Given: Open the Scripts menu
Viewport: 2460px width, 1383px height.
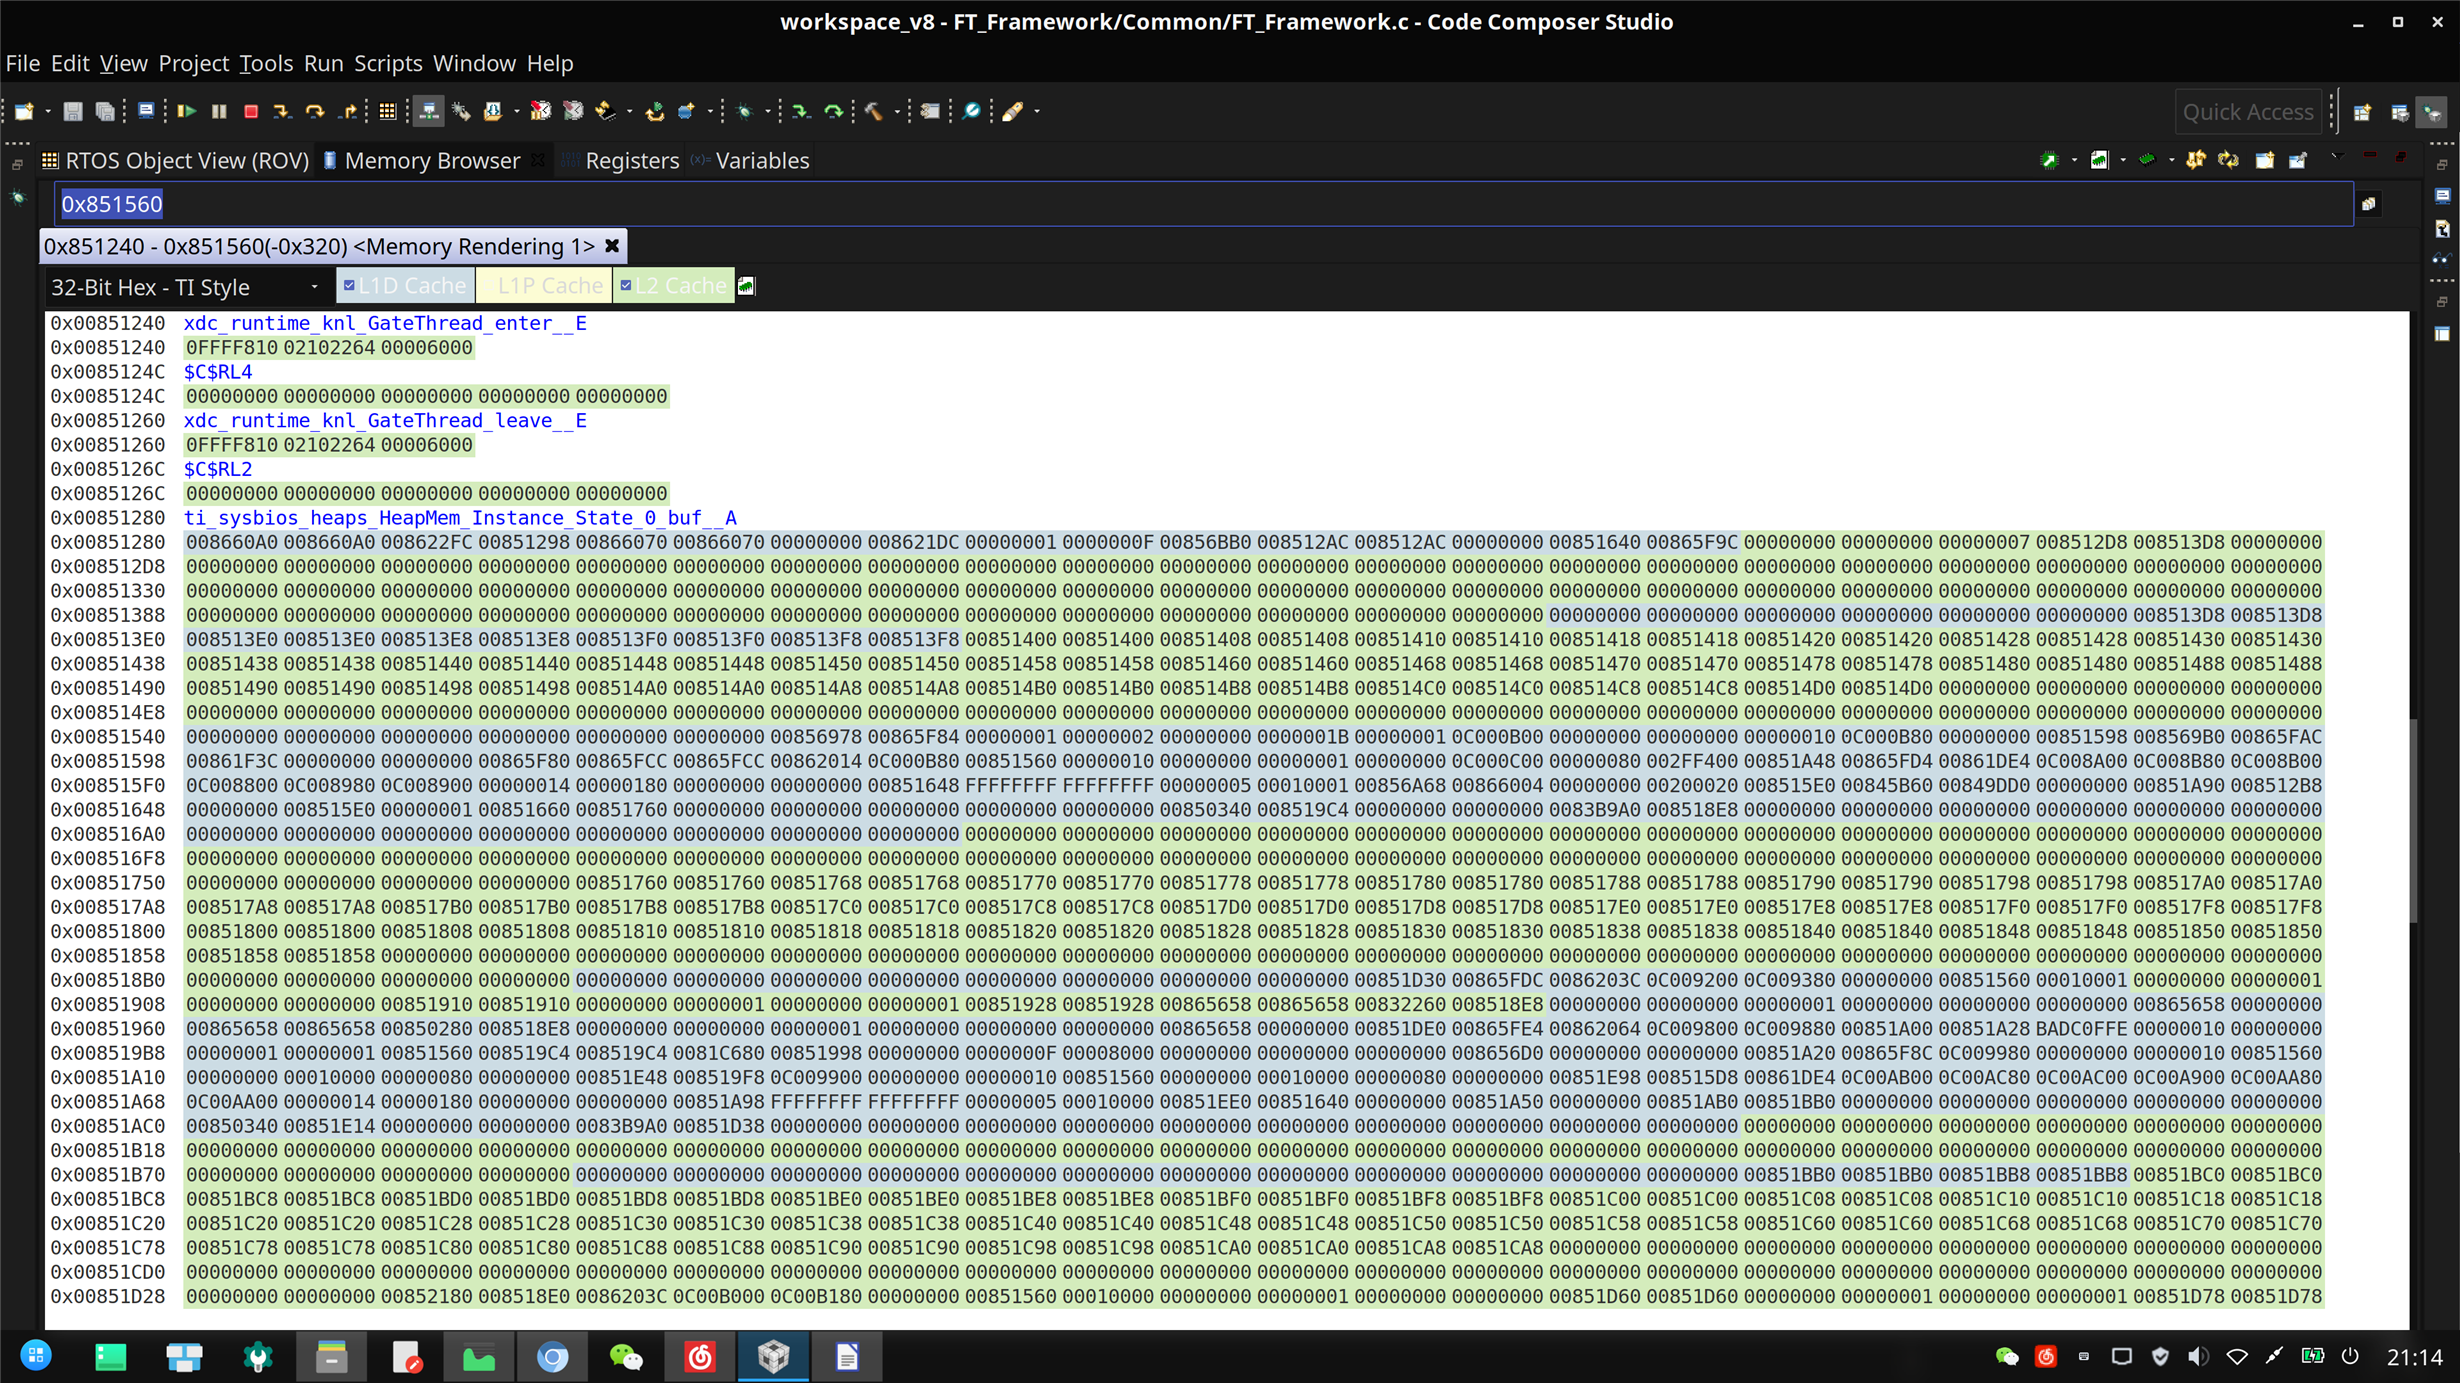Looking at the screenshot, I should tap(388, 63).
